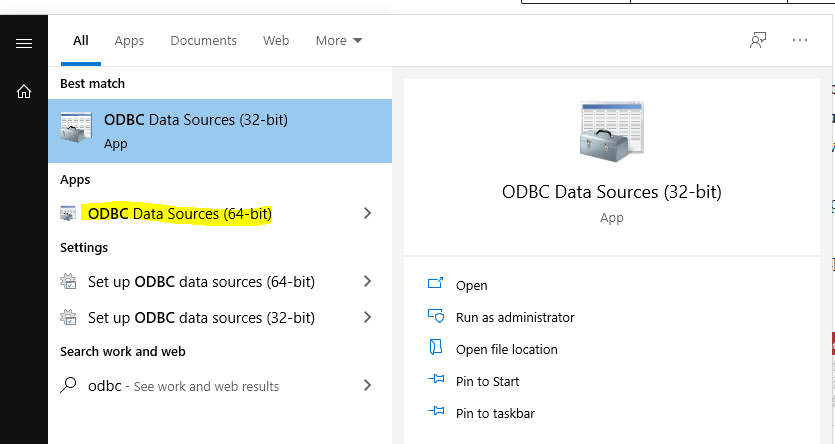The height and width of the screenshot is (444, 835).
Task: Click Open in the action list
Action: pyautogui.click(x=471, y=285)
